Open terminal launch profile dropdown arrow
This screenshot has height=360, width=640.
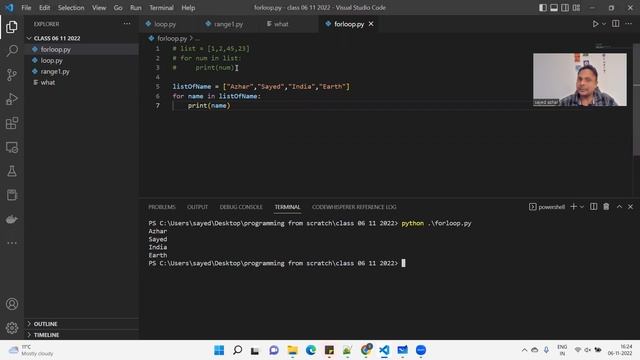(x=582, y=207)
